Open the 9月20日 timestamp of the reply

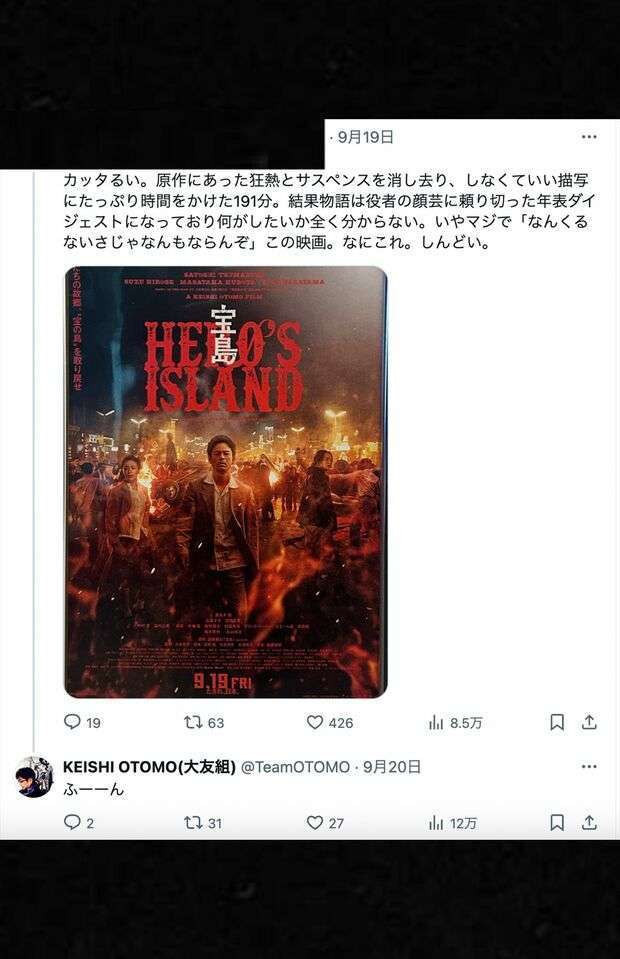[x=392, y=766]
